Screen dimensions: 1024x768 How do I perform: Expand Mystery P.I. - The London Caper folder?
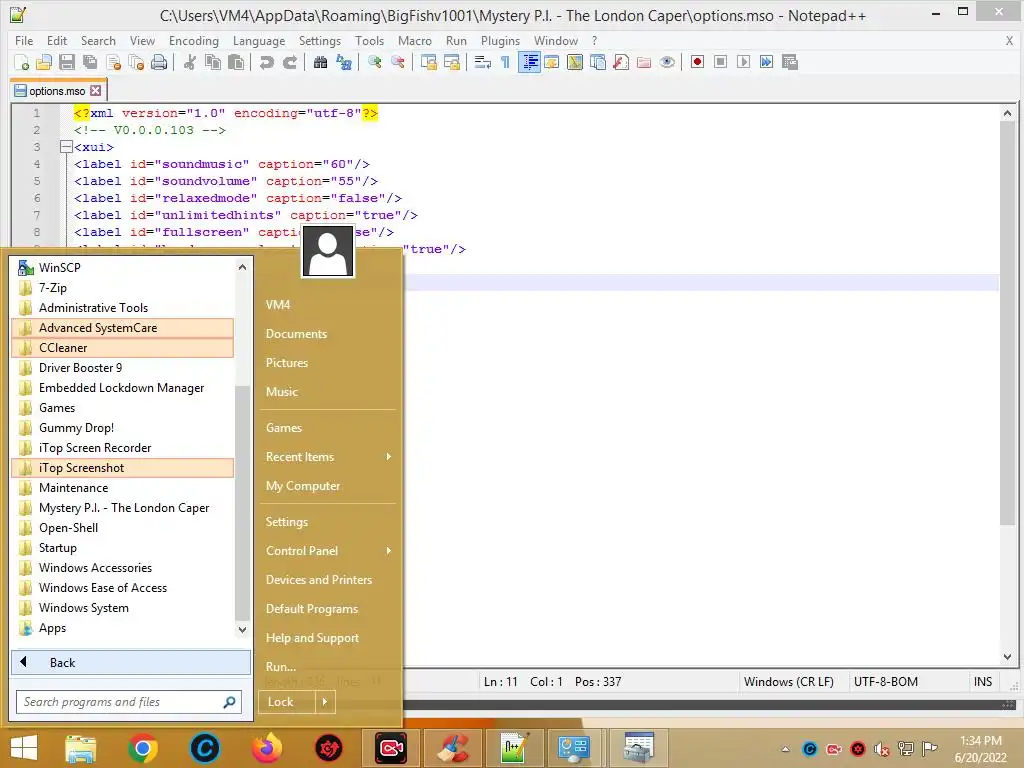123,508
